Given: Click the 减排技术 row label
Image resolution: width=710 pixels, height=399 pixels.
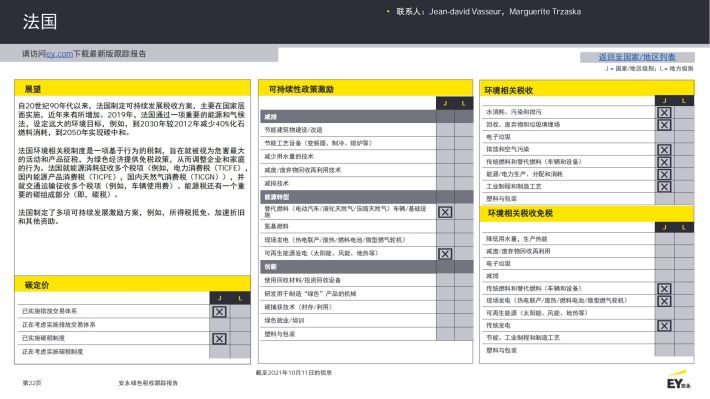Looking at the screenshot, I should pyautogui.click(x=277, y=183).
